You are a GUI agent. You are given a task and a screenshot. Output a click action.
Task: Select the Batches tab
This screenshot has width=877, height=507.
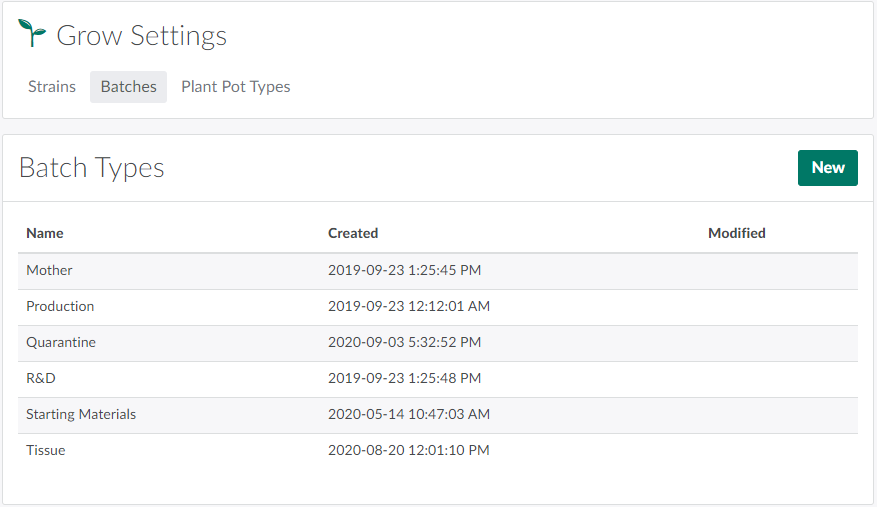[128, 87]
